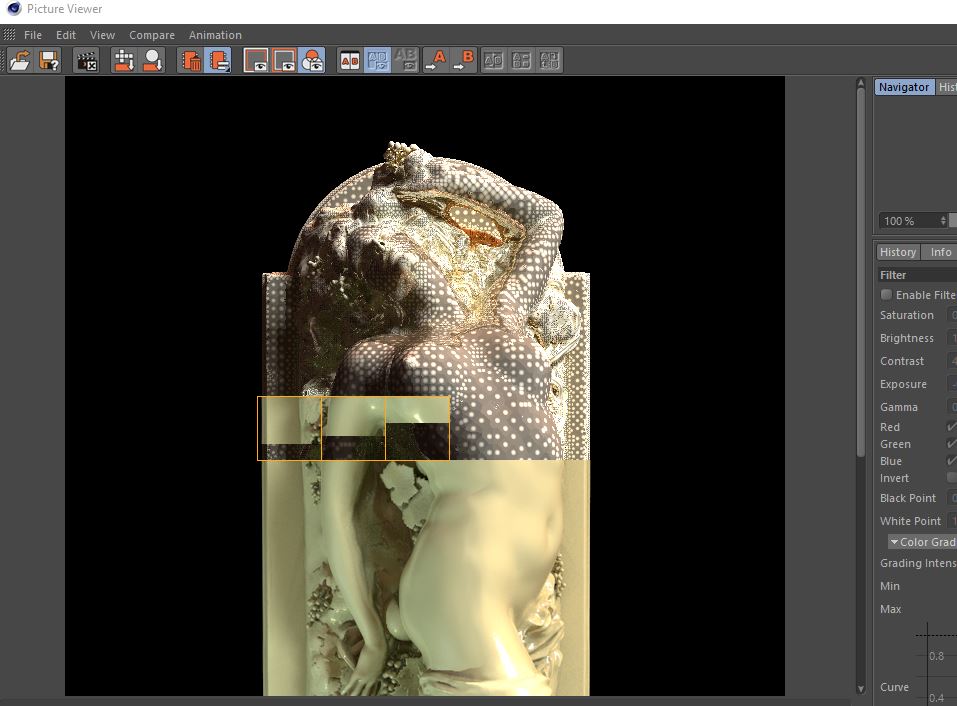Switch to the Hist tab beside Navigator
The height and width of the screenshot is (706, 957).
947,87
